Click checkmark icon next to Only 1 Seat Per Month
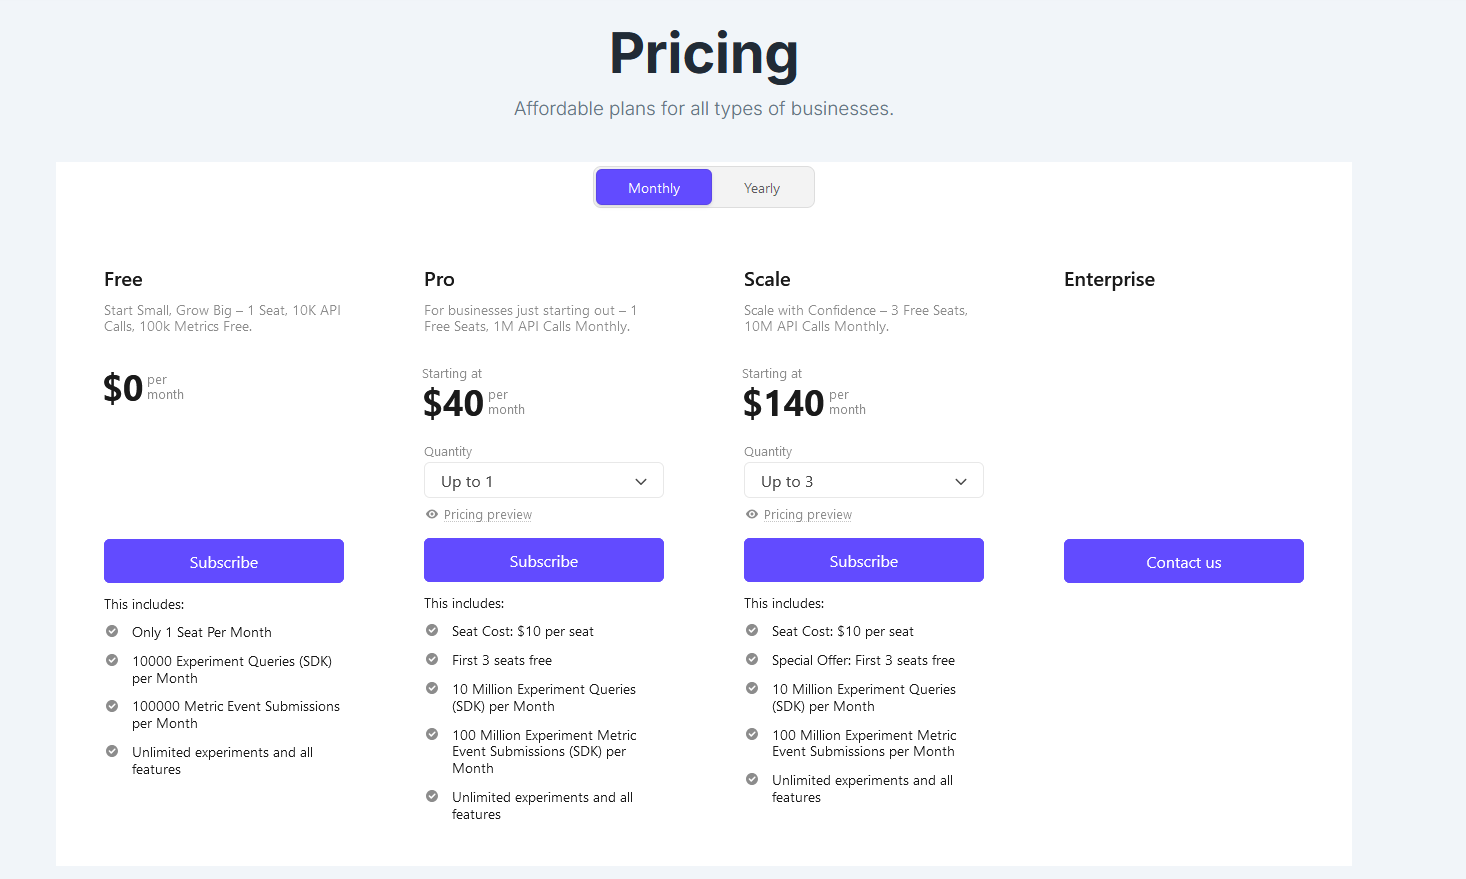This screenshot has width=1466, height=879. pos(112,631)
